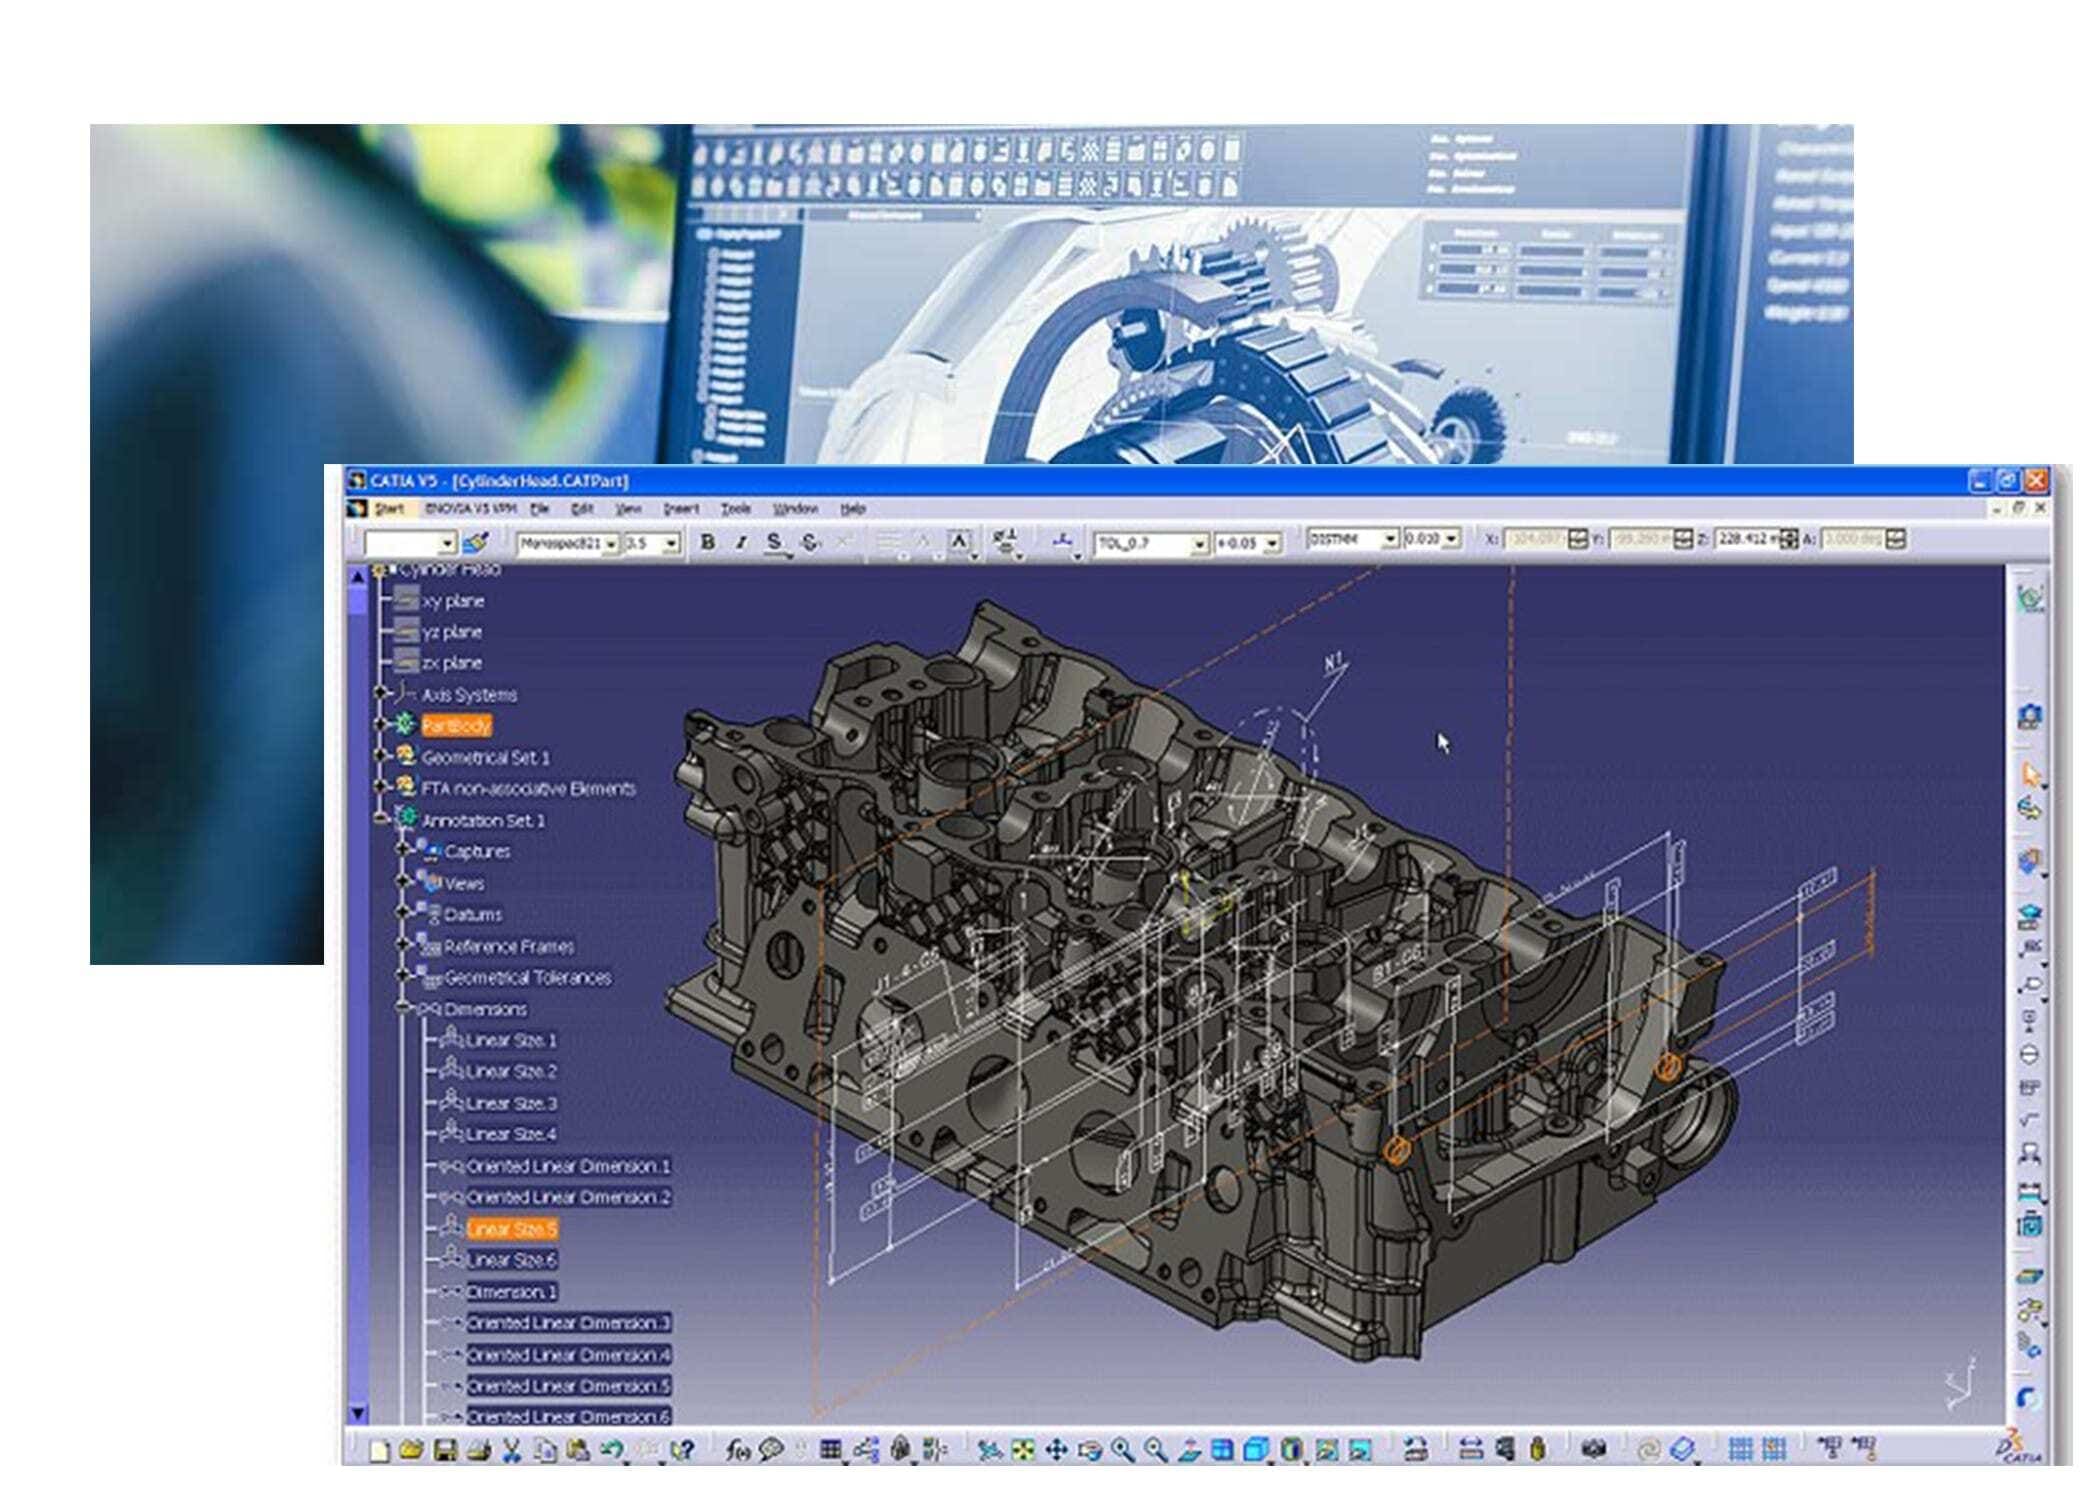Open the Window menu
This screenshot has width=2100, height=1500.
click(796, 509)
